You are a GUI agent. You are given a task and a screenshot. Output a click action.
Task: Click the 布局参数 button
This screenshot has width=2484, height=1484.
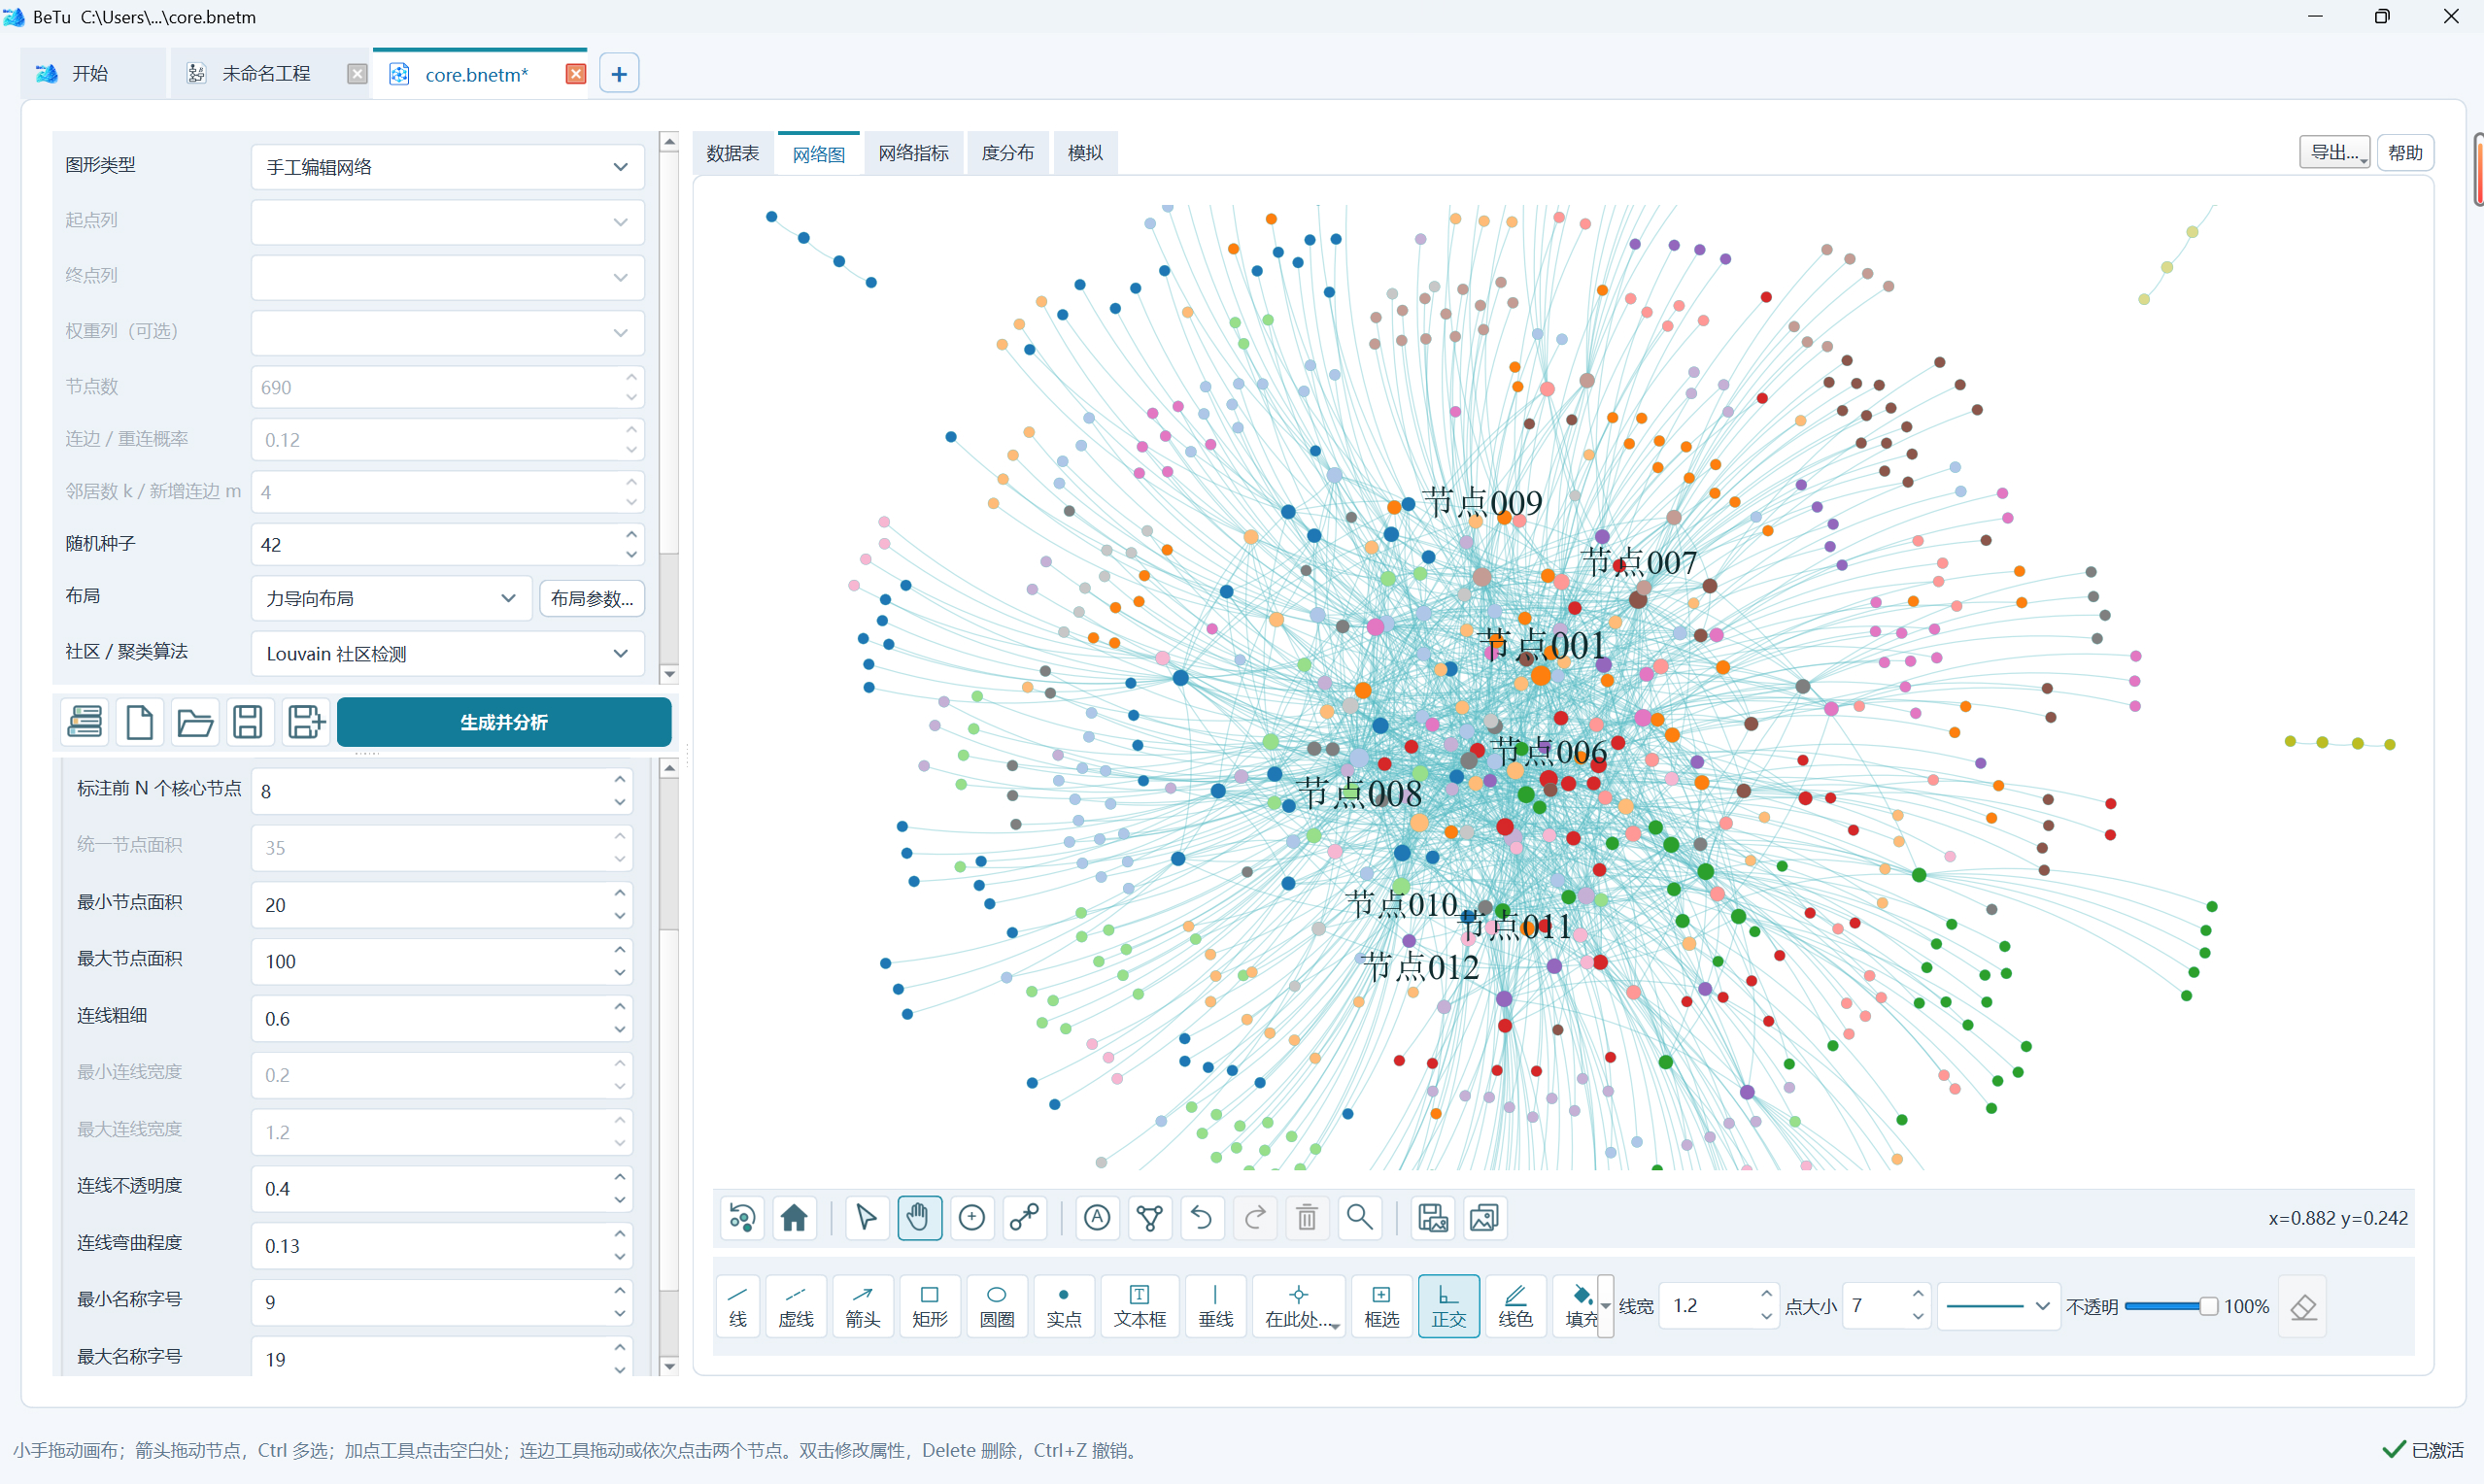tap(592, 598)
